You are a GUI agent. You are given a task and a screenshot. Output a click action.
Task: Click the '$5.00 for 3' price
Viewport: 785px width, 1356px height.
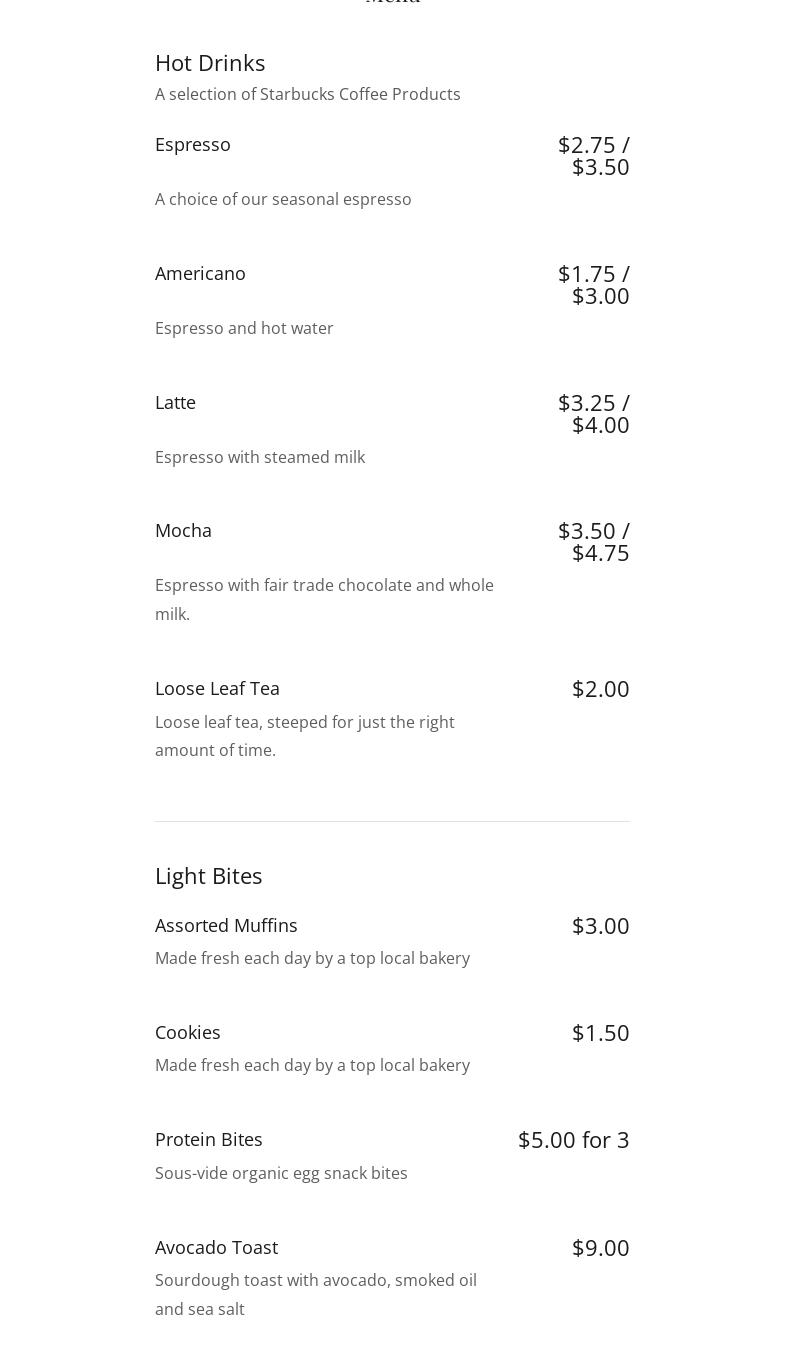(x=573, y=1140)
